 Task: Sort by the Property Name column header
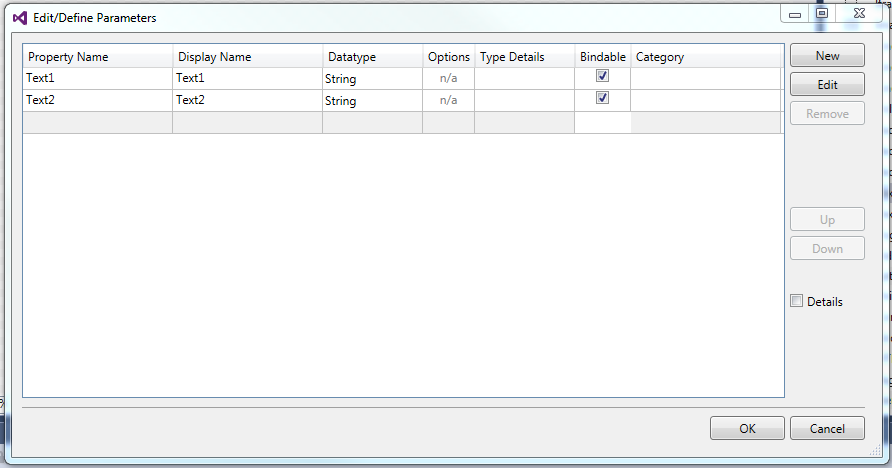(x=98, y=57)
